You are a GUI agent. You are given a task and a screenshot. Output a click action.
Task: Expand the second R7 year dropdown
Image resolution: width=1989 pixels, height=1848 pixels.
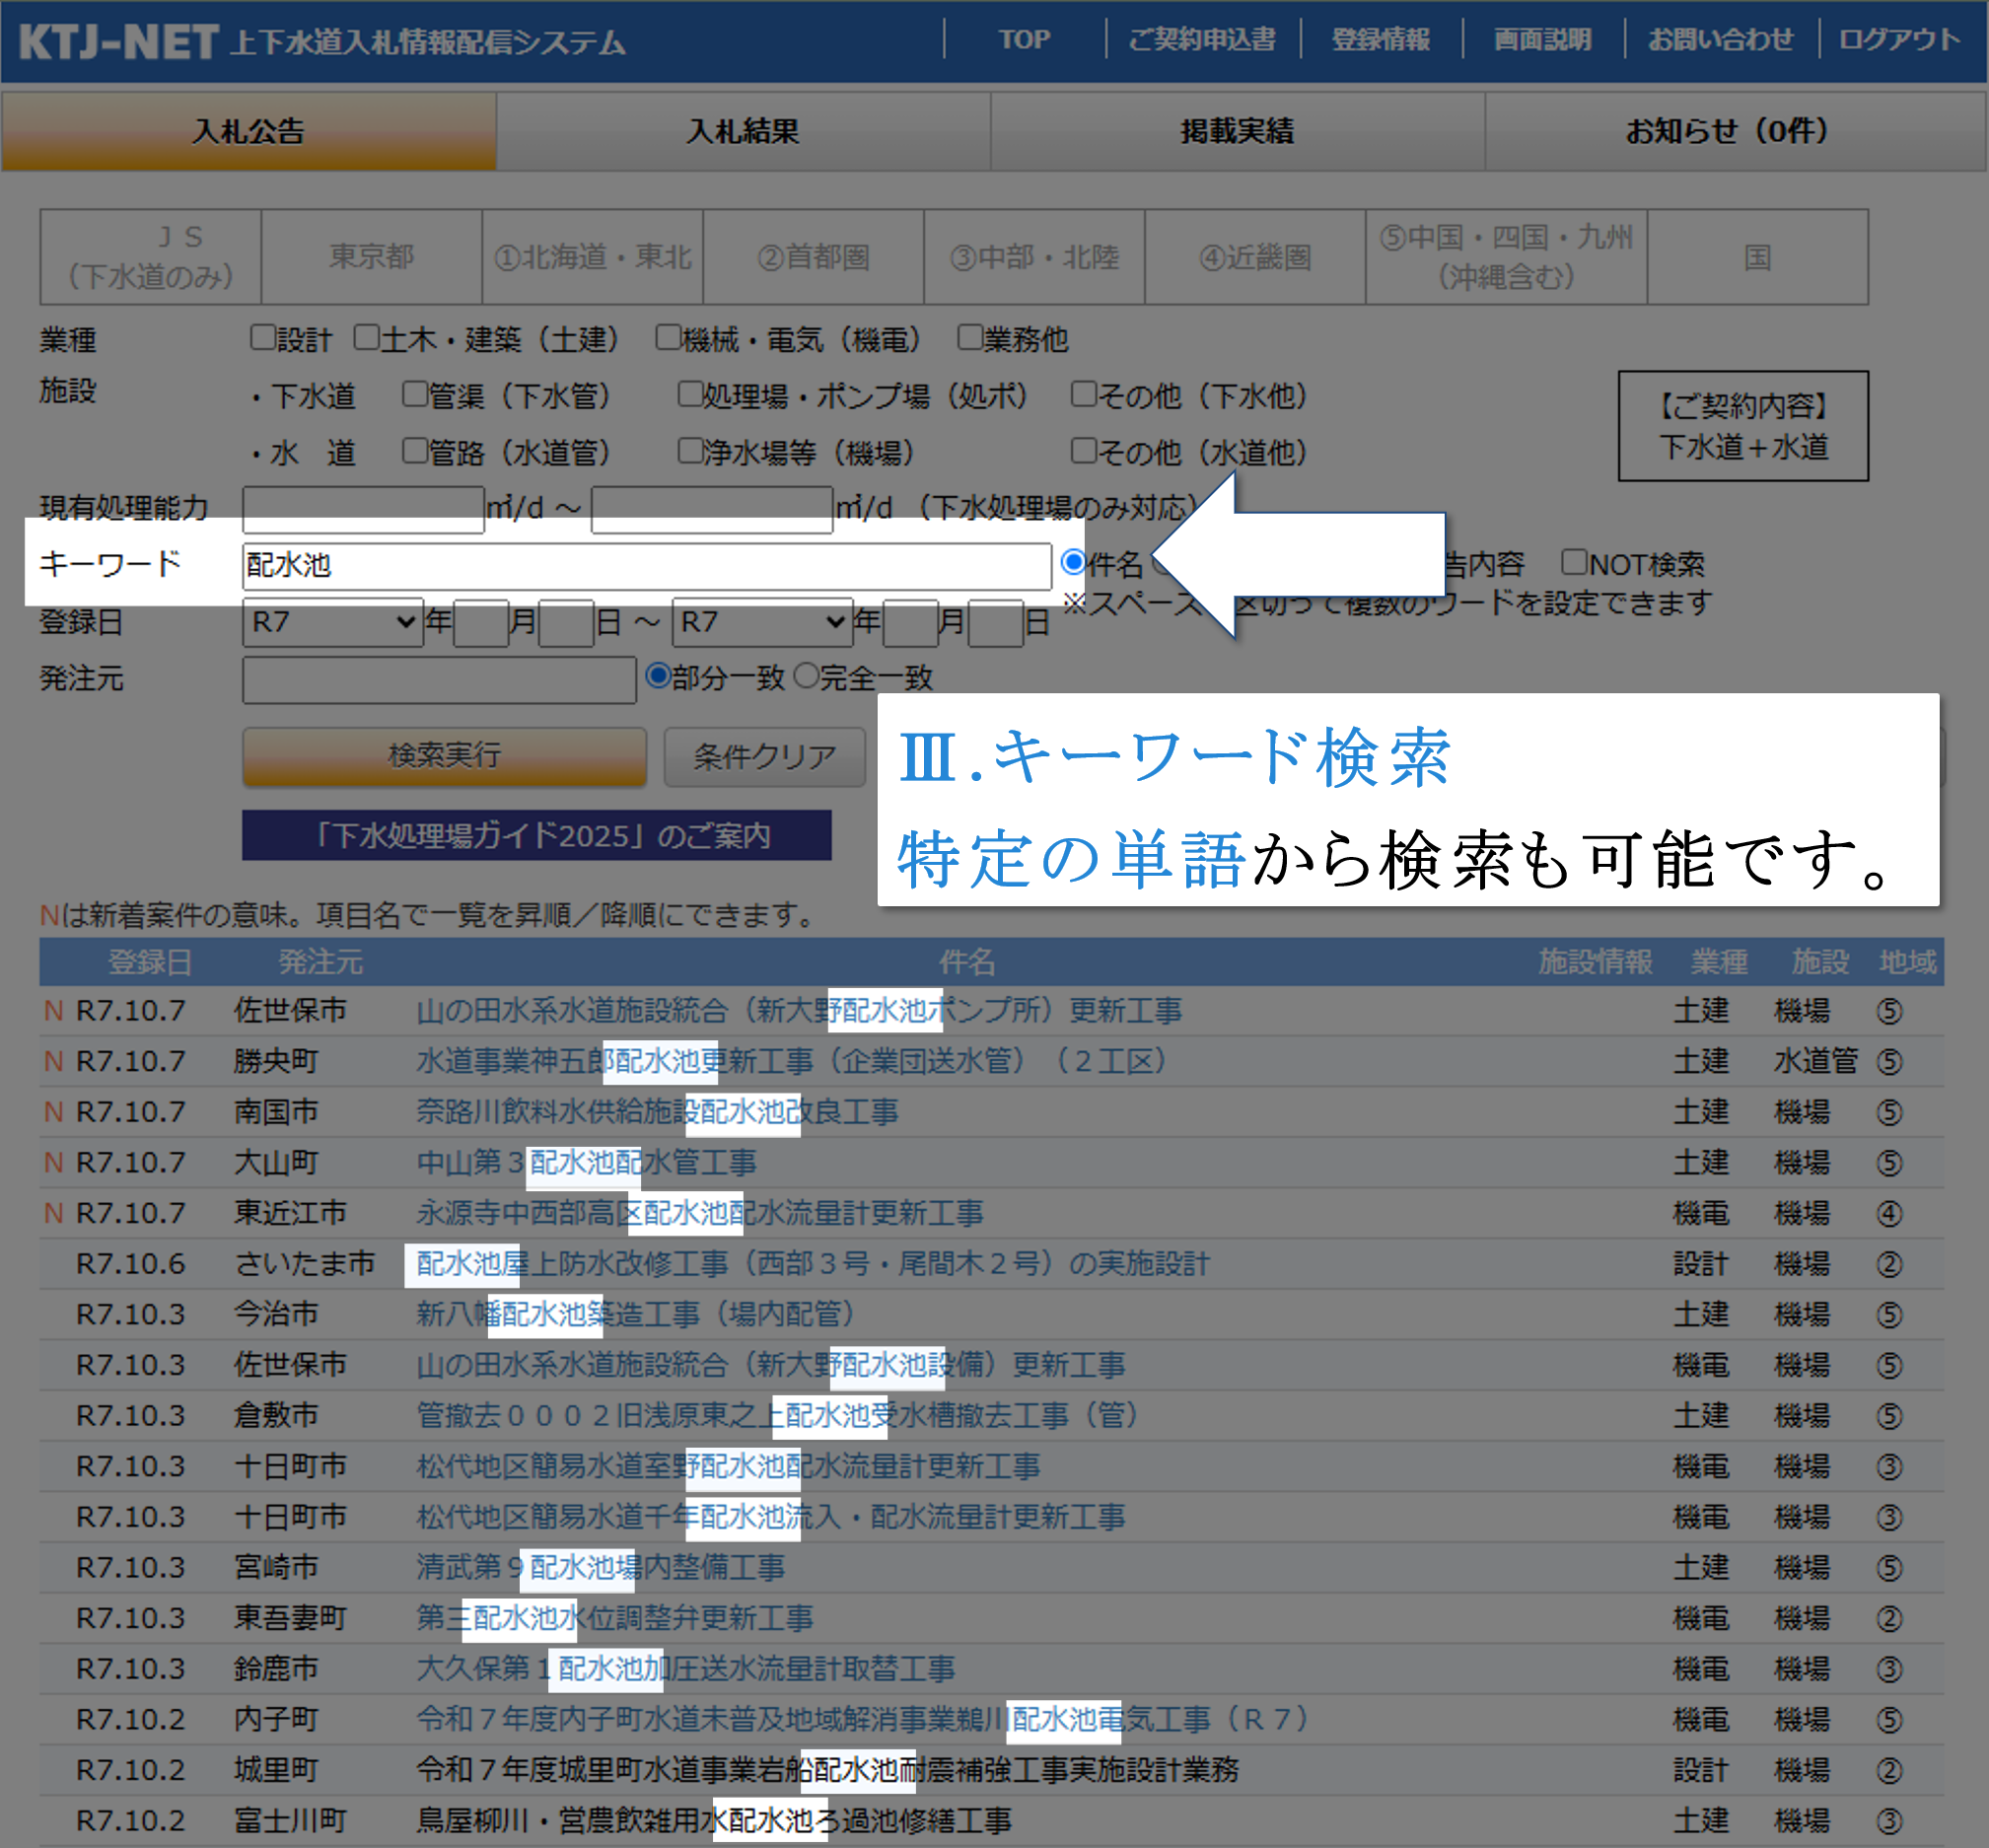762,622
